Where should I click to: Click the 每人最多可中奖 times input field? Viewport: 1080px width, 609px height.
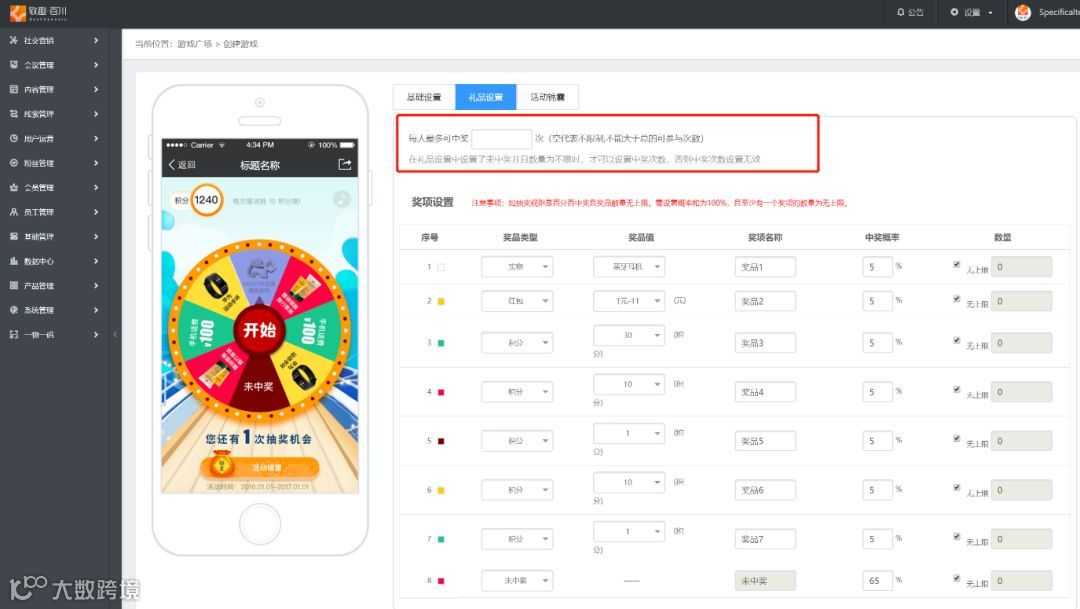click(501, 138)
